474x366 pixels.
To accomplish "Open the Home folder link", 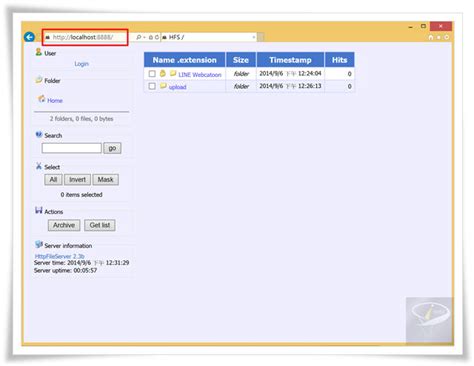I will click(x=55, y=100).
